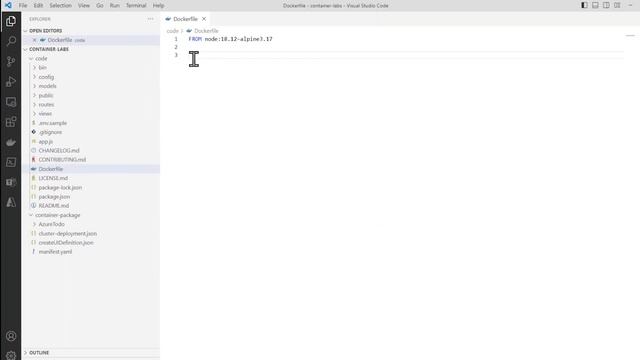This screenshot has height=360, width=640.
Task: Click the code breadcrumb segment
Action: pyautogui.click(x=173, y=31)
